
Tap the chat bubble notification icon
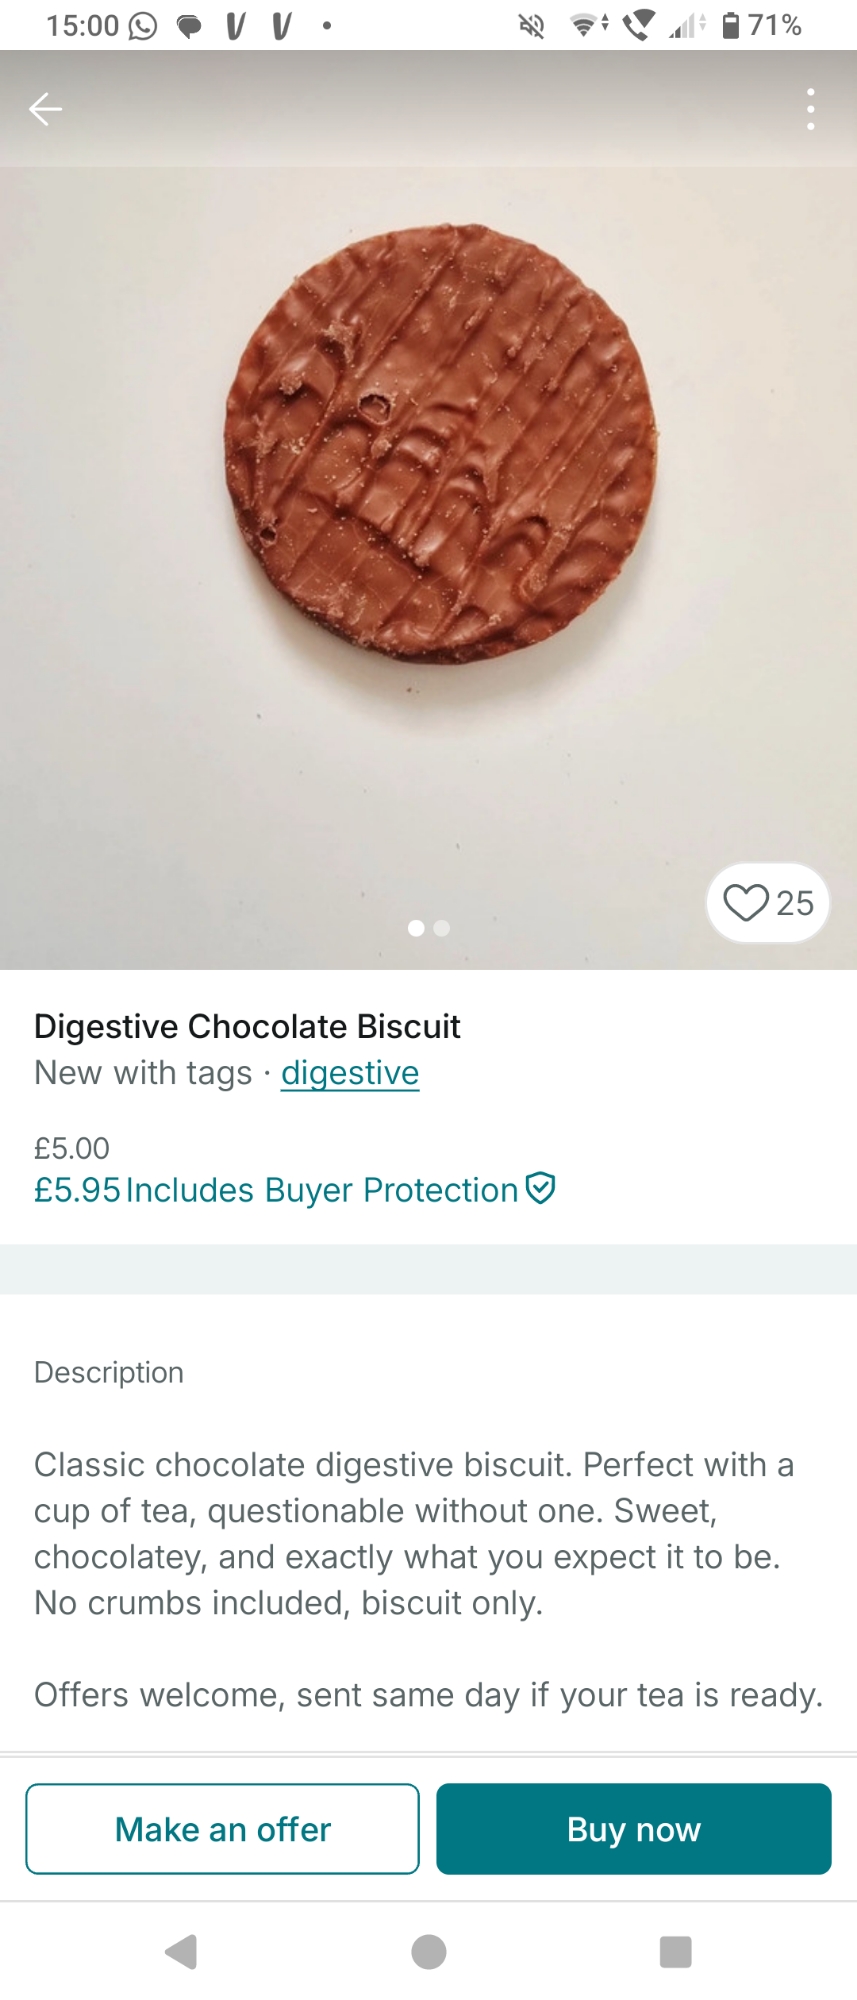tap(189, 27)
